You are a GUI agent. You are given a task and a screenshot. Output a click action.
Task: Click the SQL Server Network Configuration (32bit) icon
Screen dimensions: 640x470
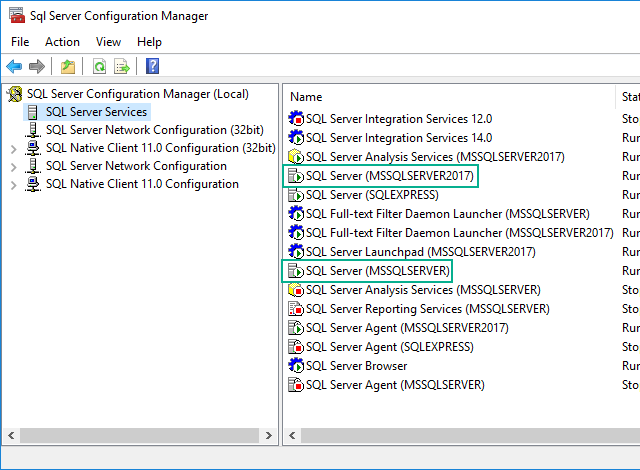coord(33,130)
